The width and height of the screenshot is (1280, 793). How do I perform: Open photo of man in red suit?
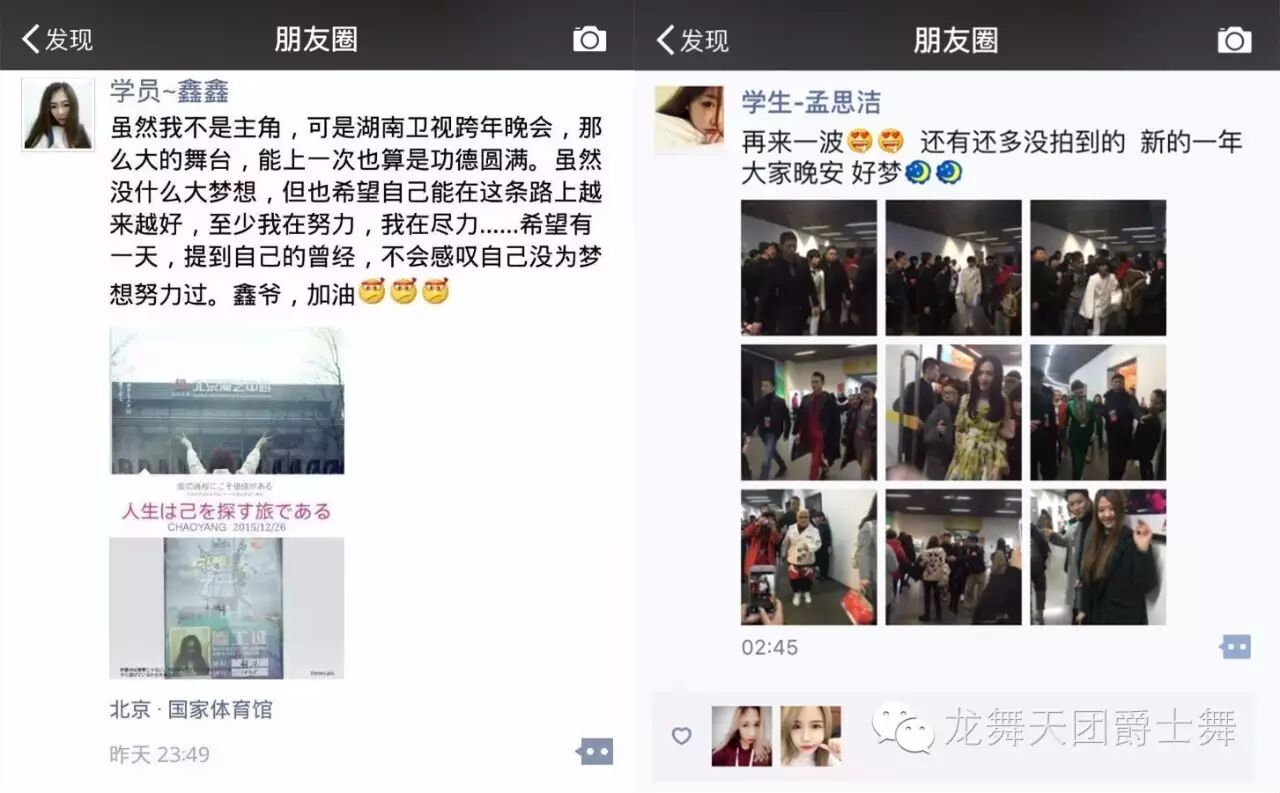tap(809, 412)
